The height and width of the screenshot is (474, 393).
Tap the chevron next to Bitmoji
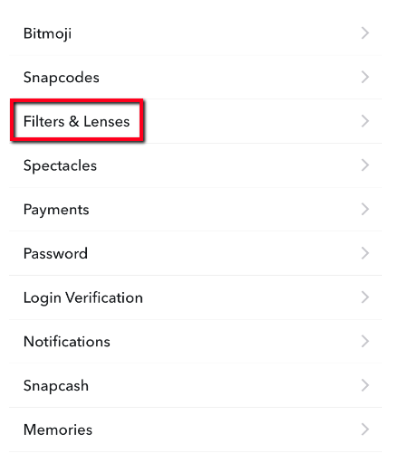(365, 33)
